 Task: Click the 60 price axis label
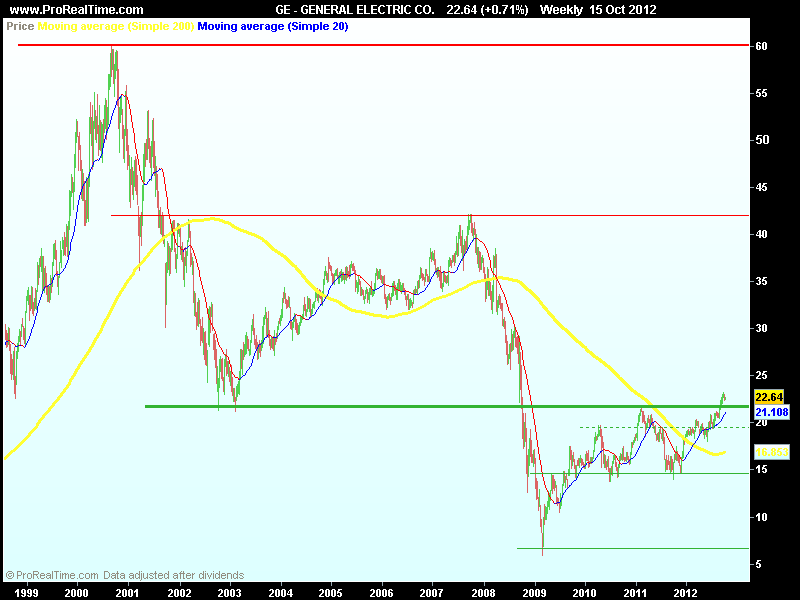[761, 46]
